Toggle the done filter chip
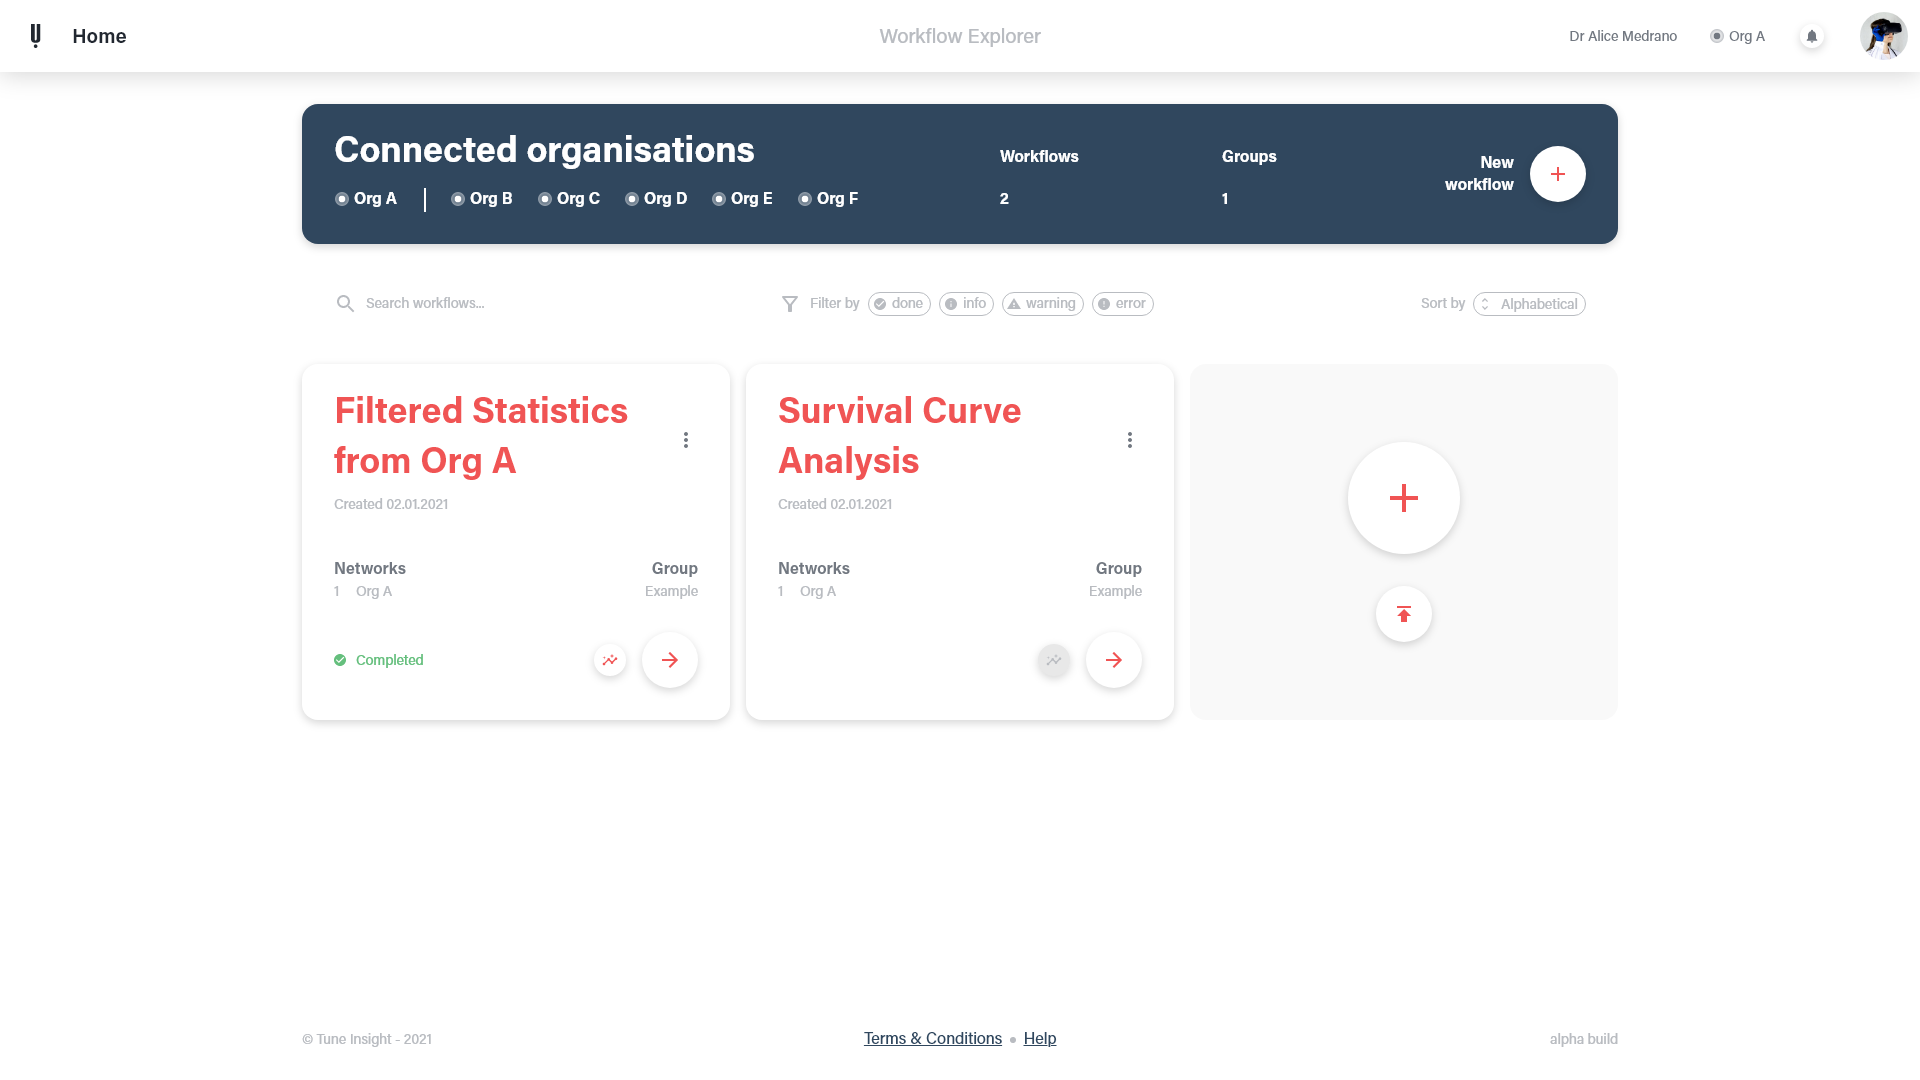The image size is (1920, 1080). [899, 304]
